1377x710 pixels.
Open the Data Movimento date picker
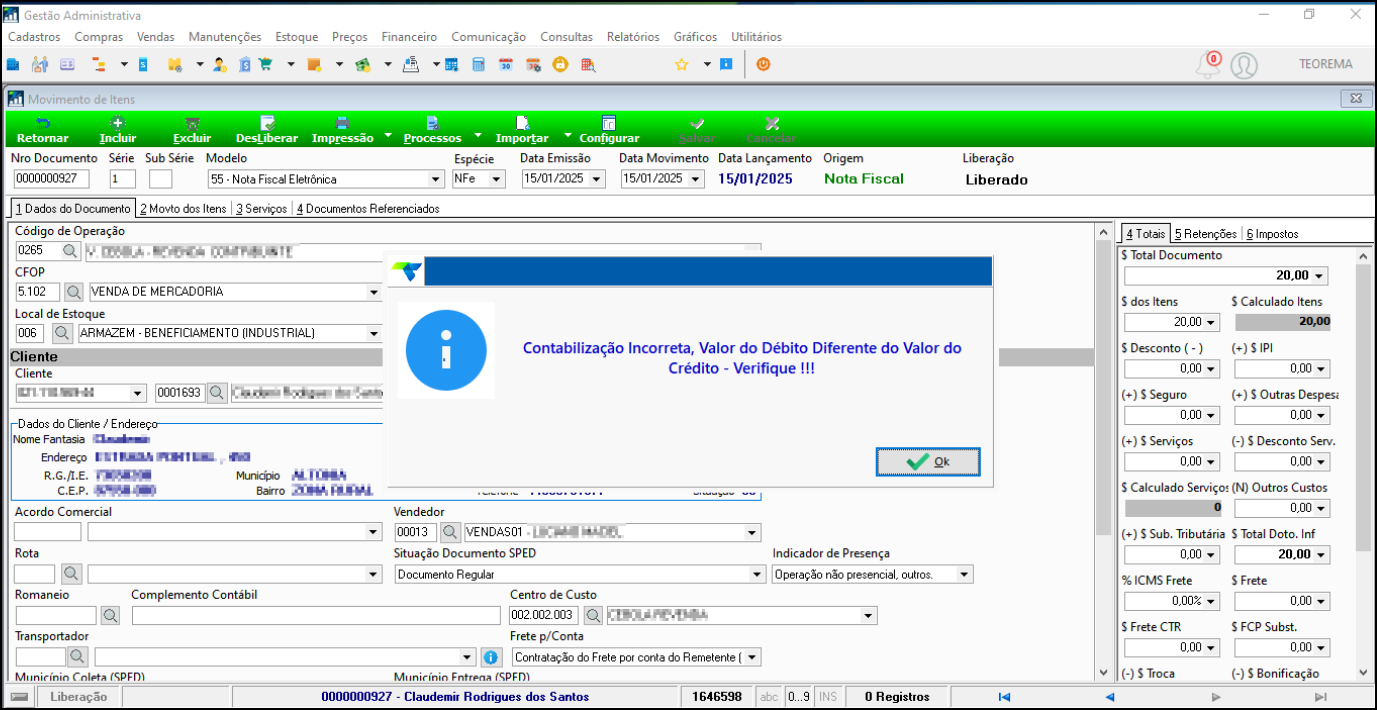696,179
